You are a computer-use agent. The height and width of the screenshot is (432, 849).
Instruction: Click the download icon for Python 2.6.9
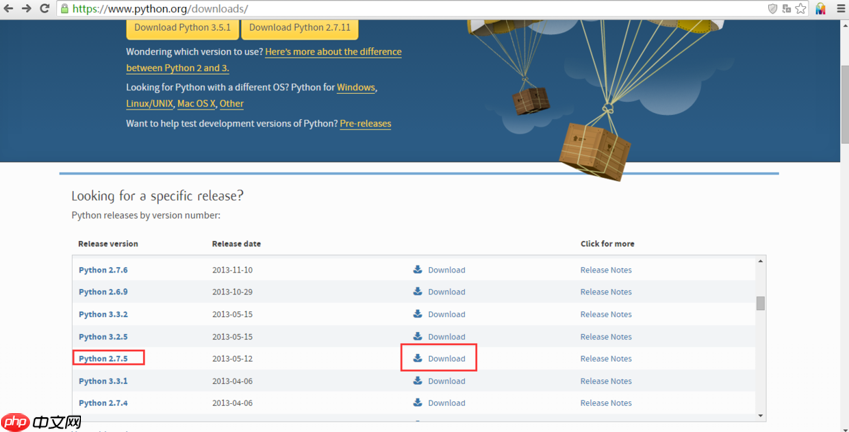pyautogui.click(x=417, y=291)
